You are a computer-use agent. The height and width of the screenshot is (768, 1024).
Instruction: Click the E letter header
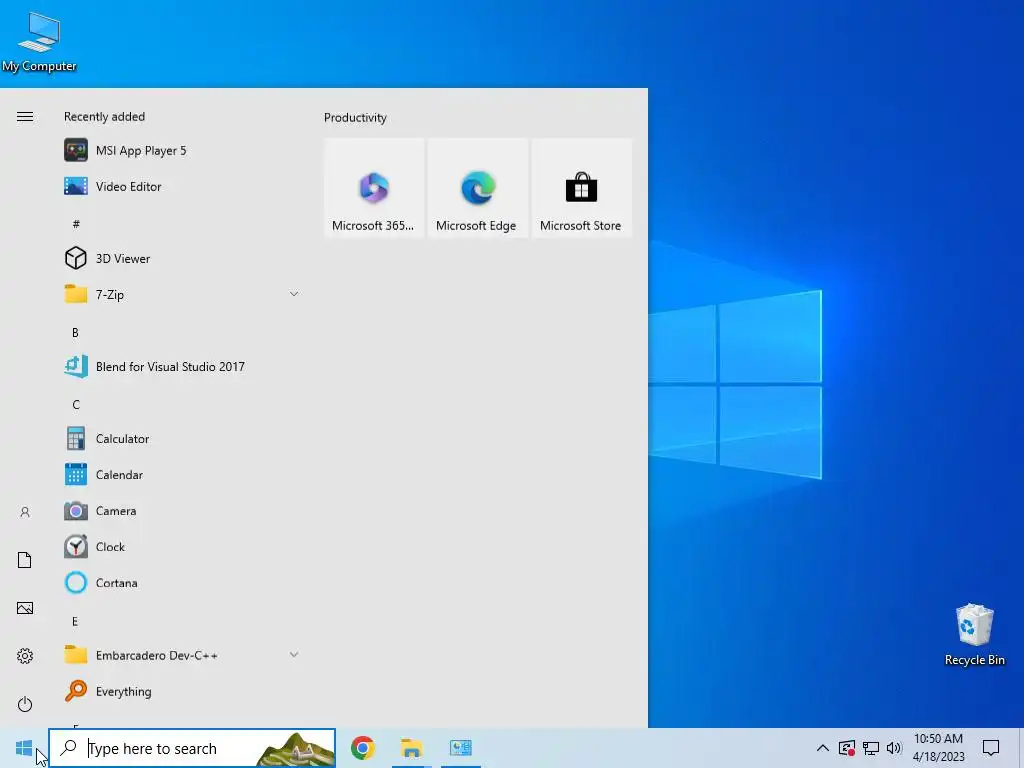(x=75, y=621)
